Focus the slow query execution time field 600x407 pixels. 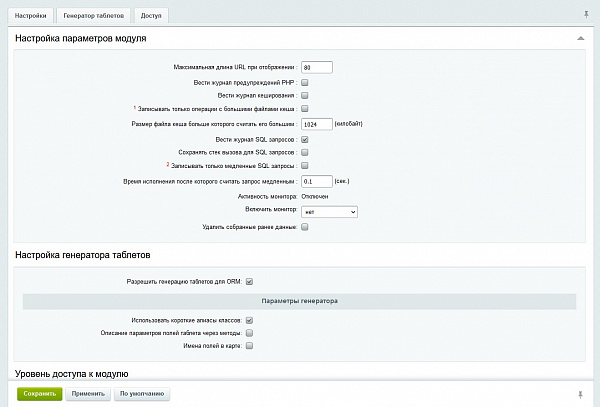316,181
